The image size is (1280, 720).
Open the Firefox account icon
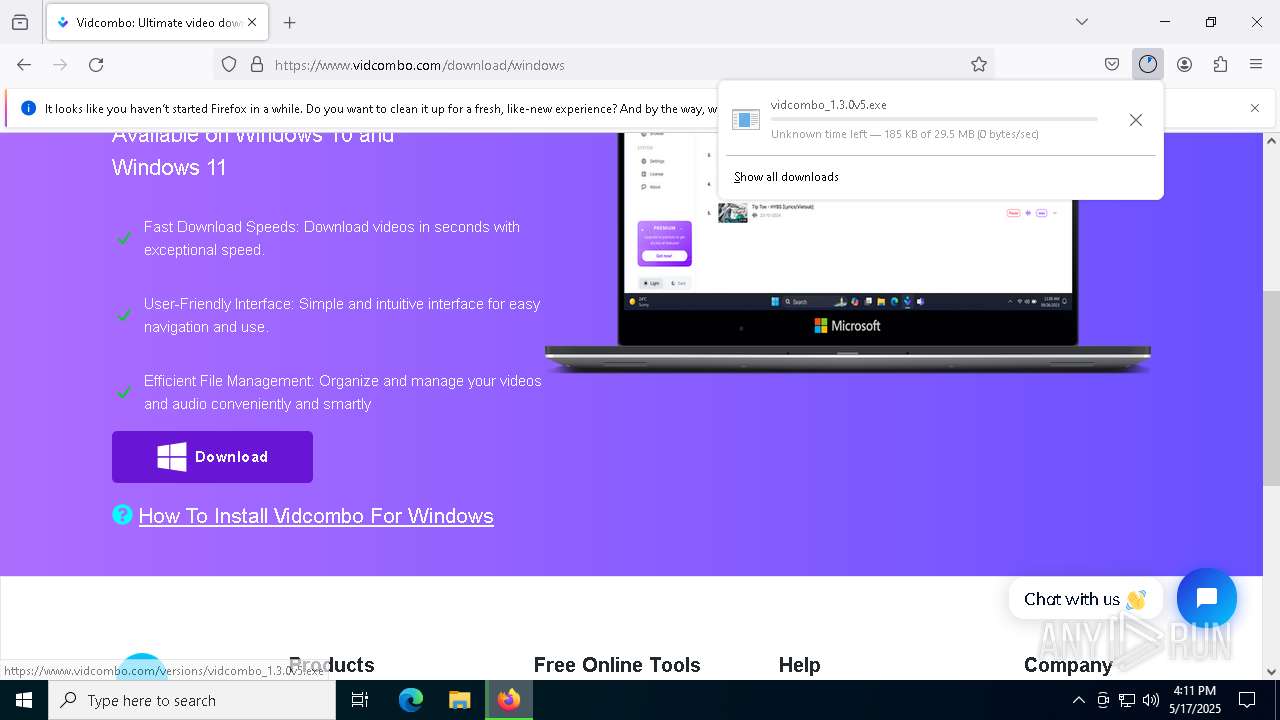[1184, 65]
